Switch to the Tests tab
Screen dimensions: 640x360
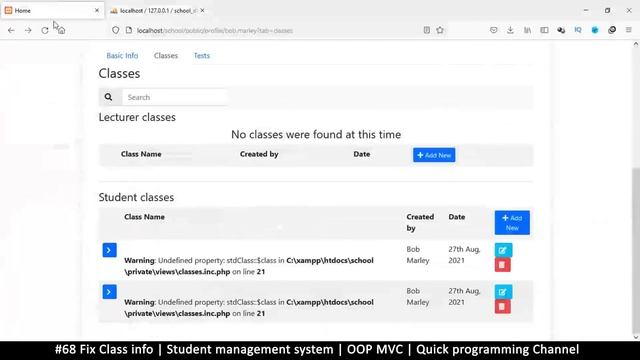[x=202, y=56]
